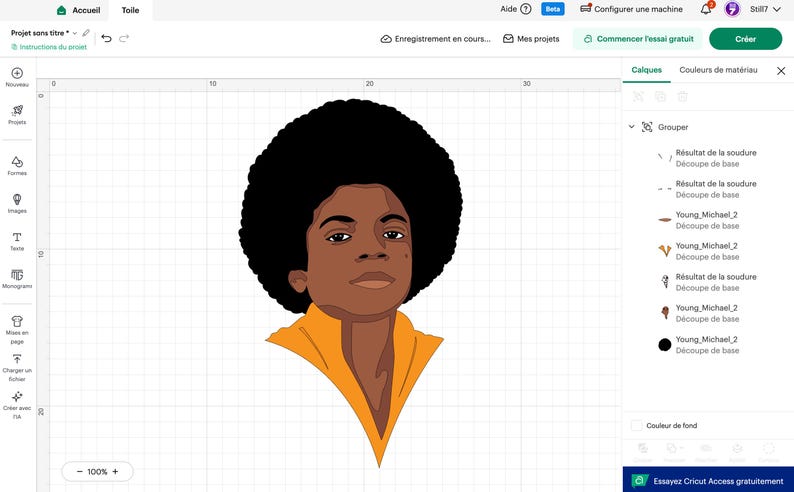Undo the last action
The image size is (794, 492).
106,38
